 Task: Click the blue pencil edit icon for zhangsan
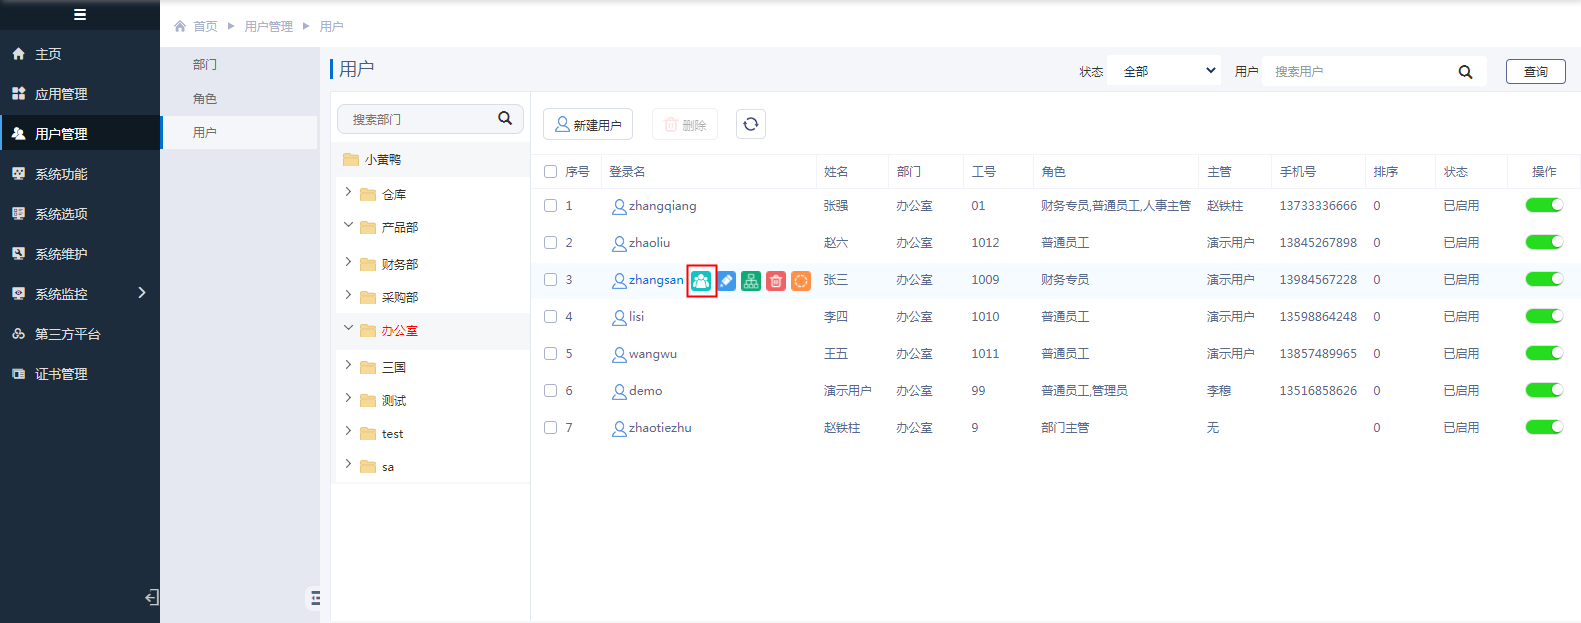tap(727, 281)
